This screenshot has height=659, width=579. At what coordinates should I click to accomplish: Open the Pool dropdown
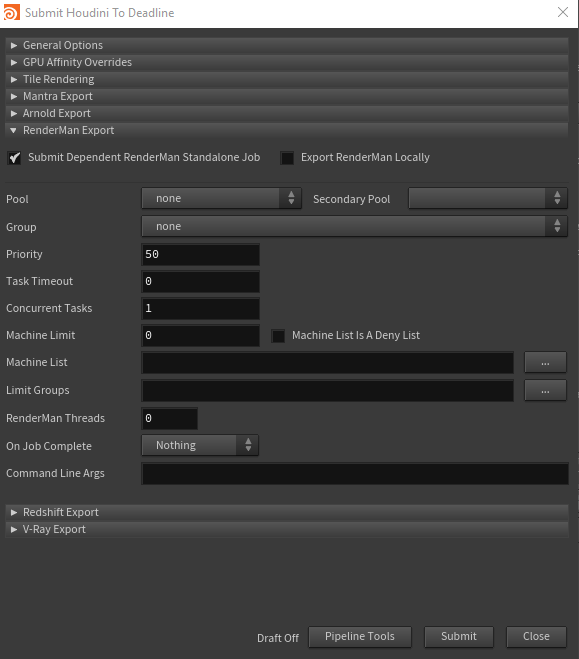pyautogui.click(x=221, y=198)
